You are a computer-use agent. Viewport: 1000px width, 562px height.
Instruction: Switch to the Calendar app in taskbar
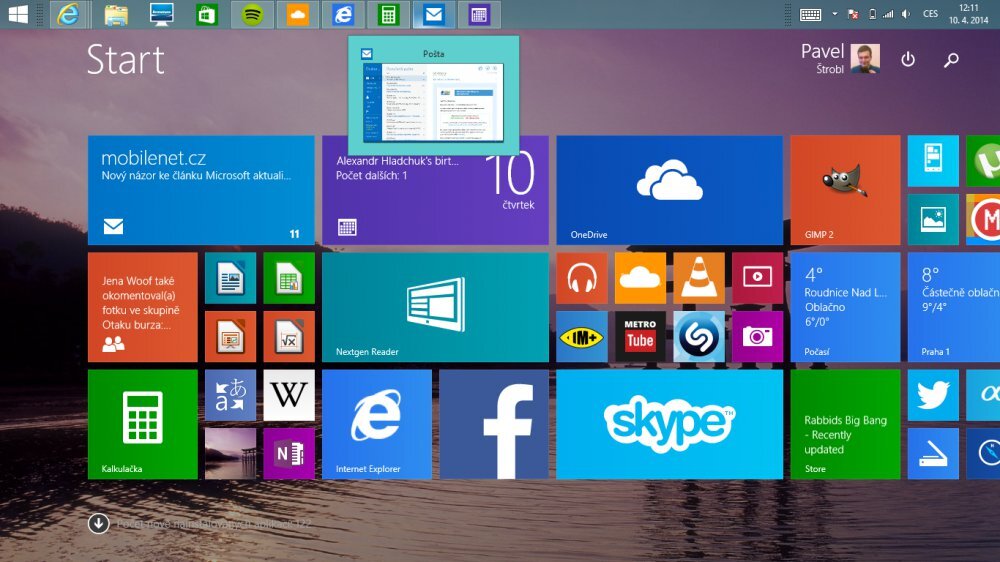pyautogui.click(x=479, y=15)
